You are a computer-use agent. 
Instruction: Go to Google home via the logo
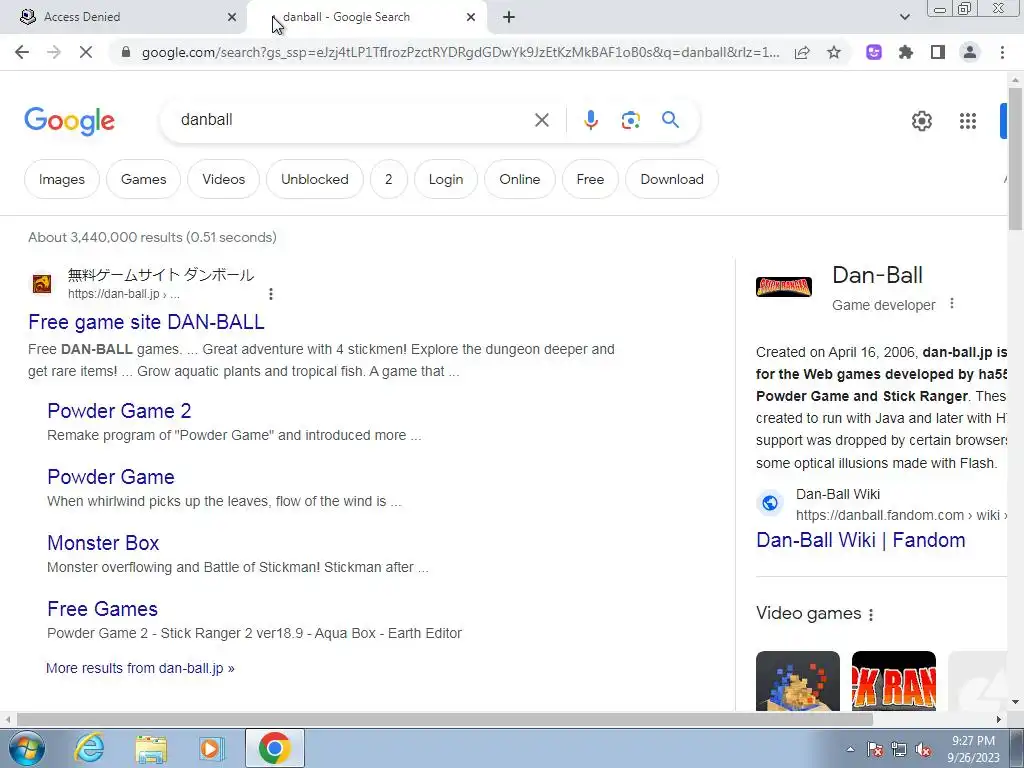click(x=69, y=121)
